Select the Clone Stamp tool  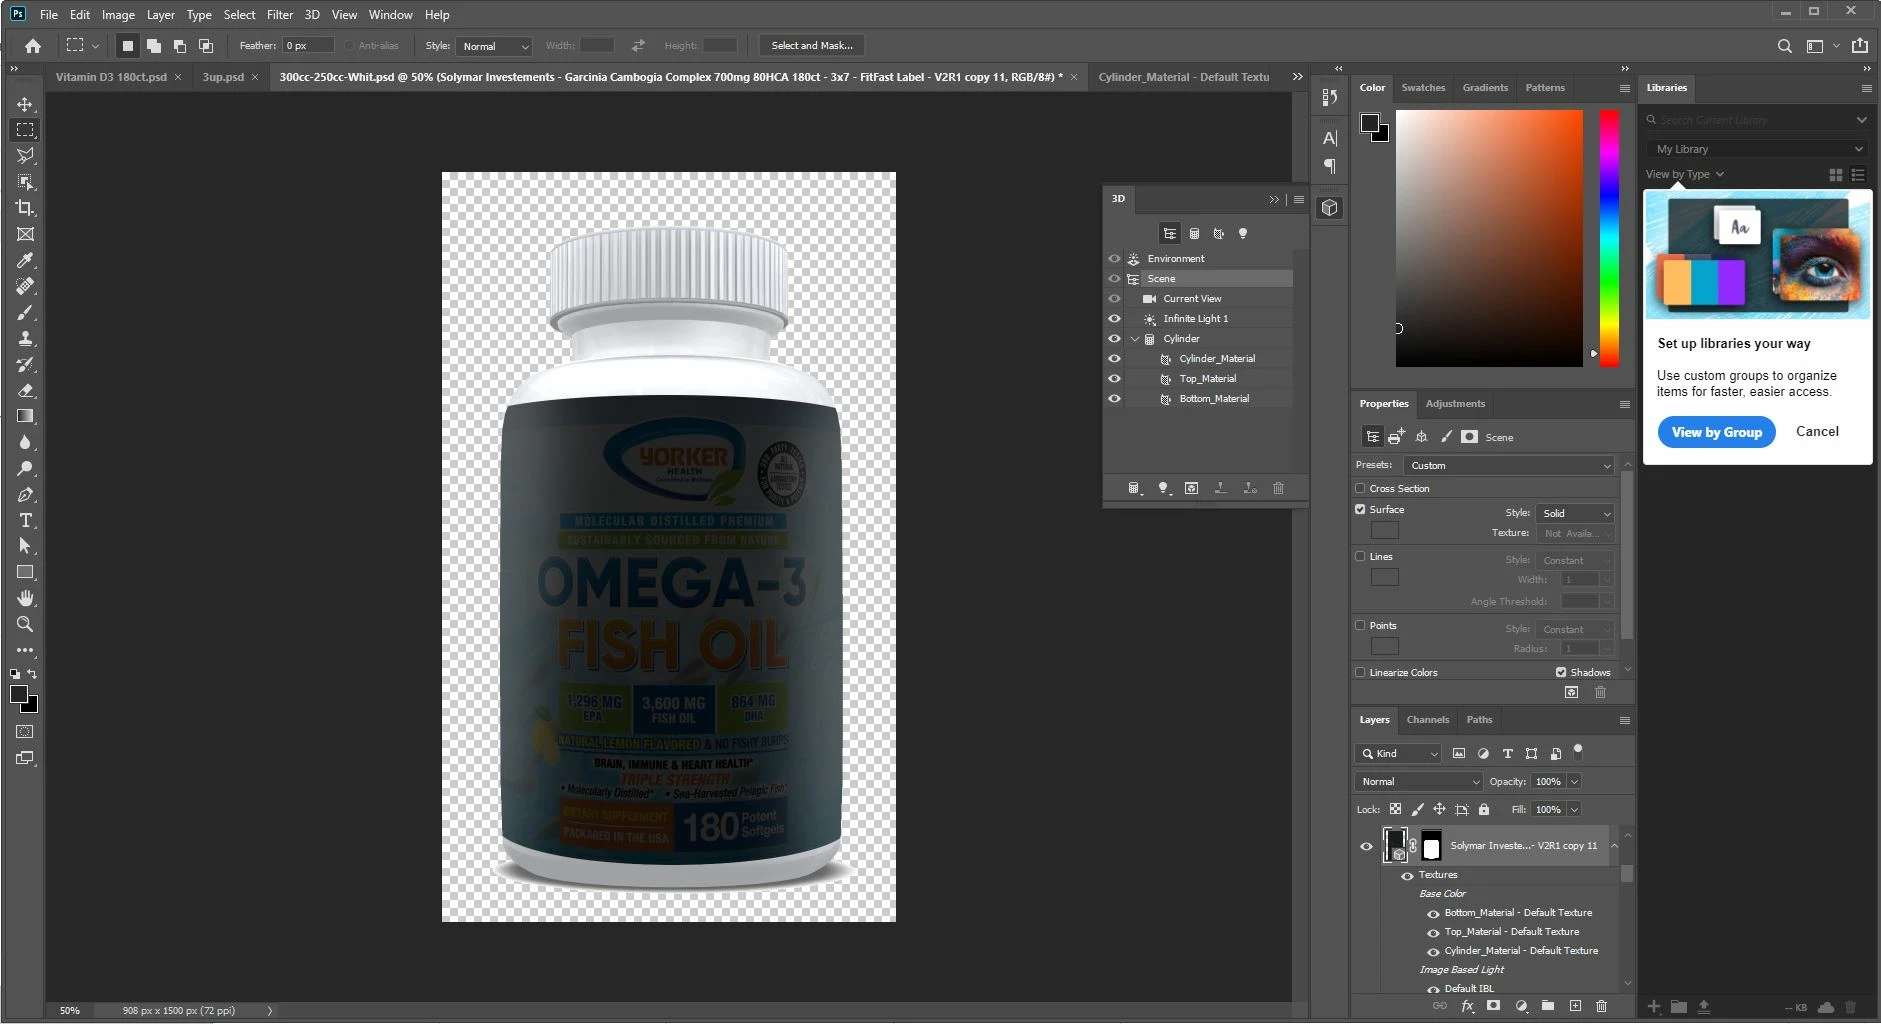click(x=25, y=338)
